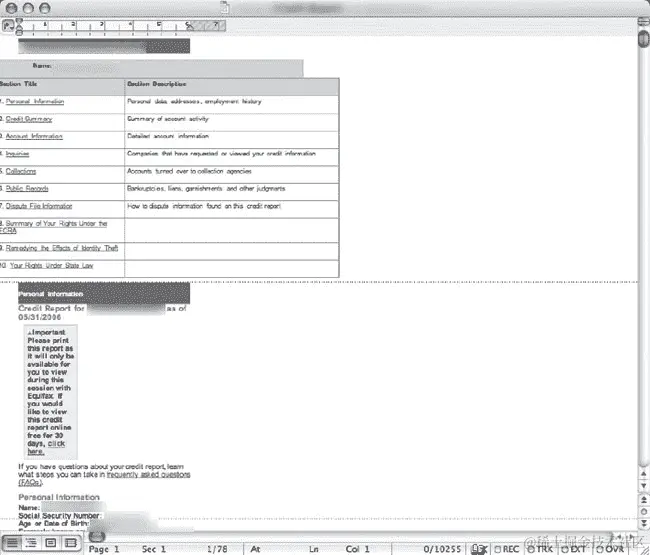
Task: Click the document proxy icon in title bar
Action: 225,7
